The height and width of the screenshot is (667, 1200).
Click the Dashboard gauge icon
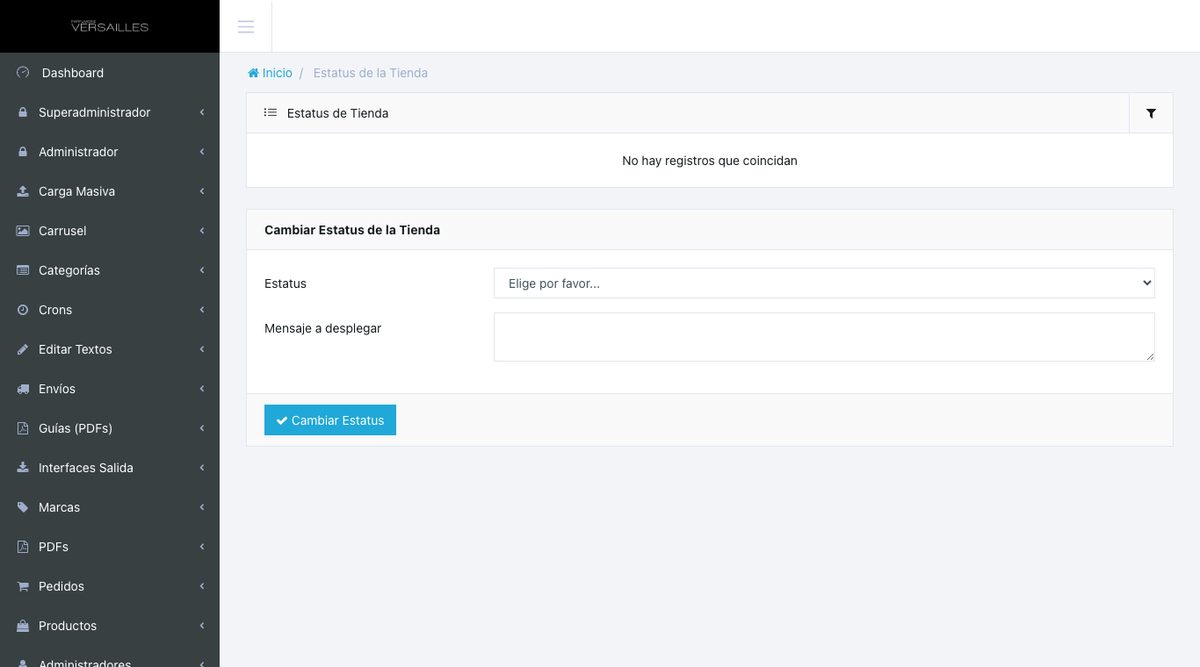(x=23, y=72)
